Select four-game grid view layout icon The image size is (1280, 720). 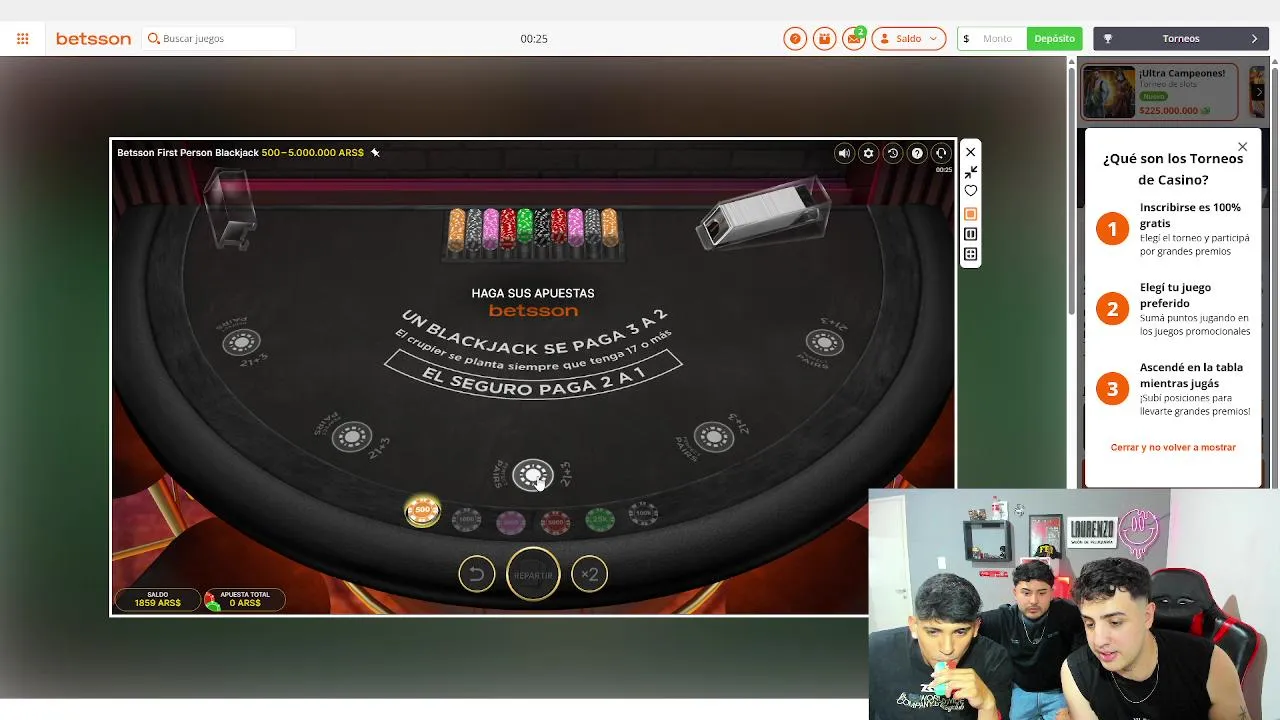pyautogui.click(x=970, y=255)
